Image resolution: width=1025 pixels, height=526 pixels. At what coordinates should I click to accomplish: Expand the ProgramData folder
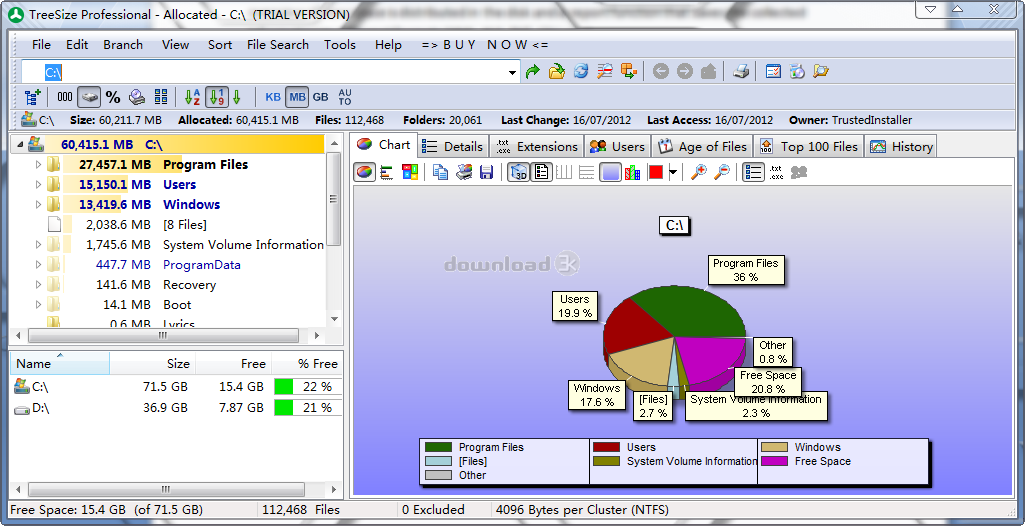click(38, 265)
